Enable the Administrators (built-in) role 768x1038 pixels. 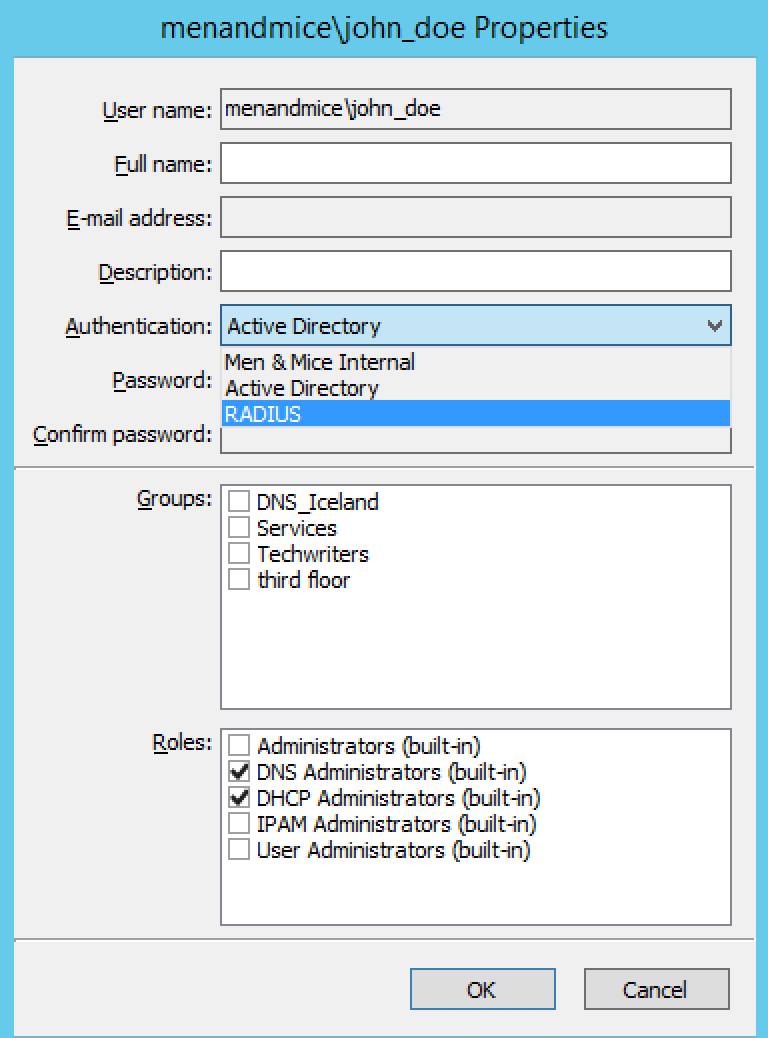[239, 746]
